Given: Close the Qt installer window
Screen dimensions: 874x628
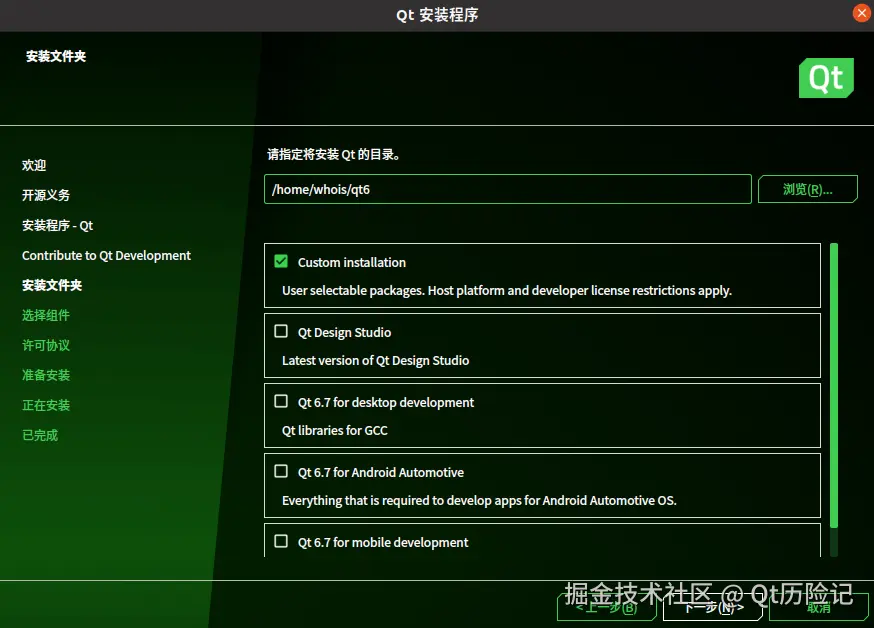Looking at the screenshot, I should (x=862, y=13).
